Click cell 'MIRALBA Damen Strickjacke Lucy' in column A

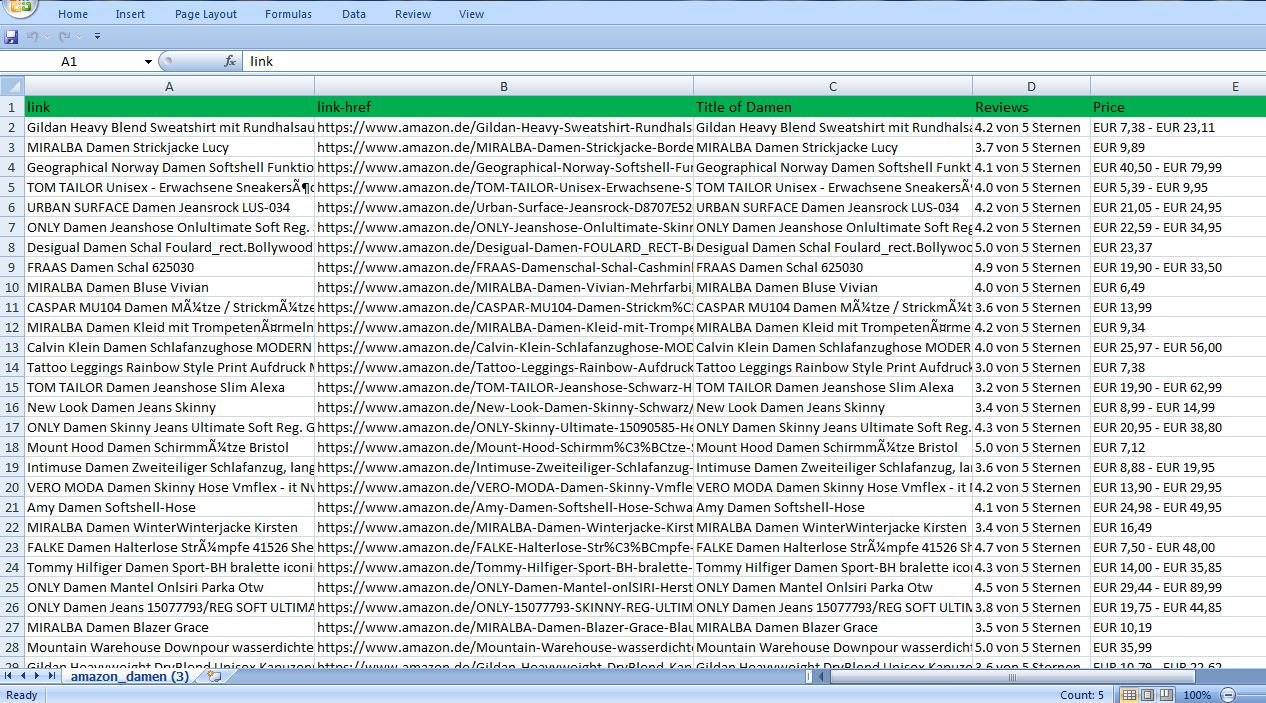pos(169,147)
